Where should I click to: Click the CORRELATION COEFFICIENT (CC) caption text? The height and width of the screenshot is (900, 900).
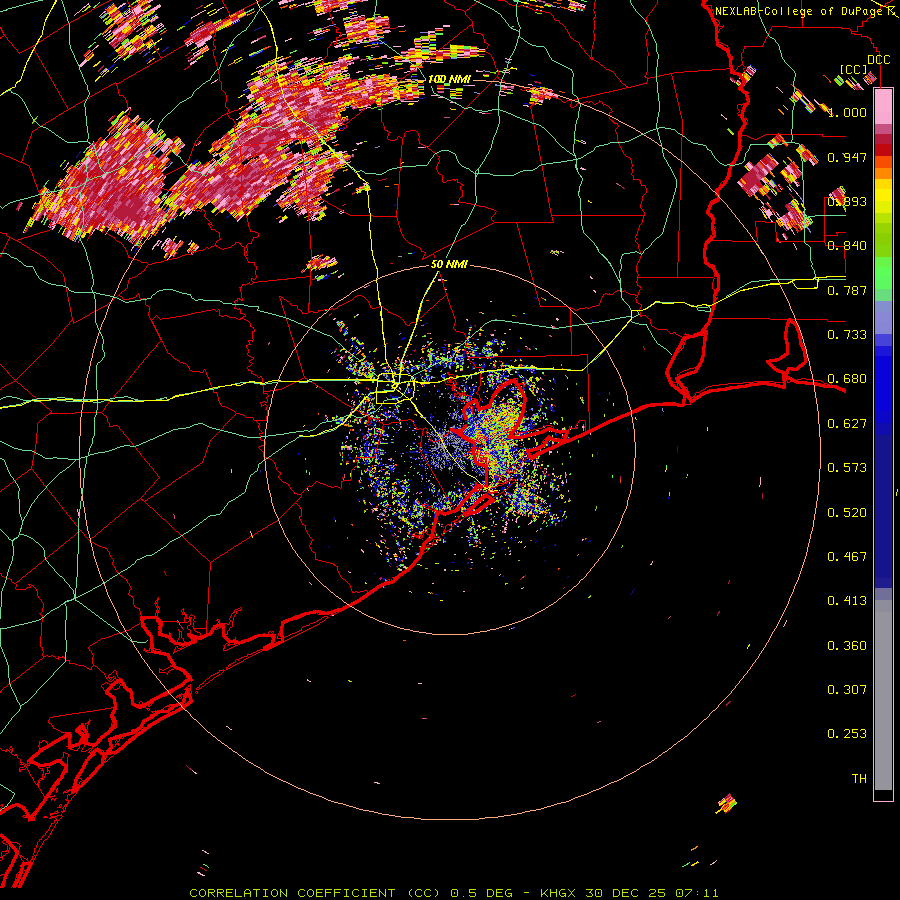point(316,893)
